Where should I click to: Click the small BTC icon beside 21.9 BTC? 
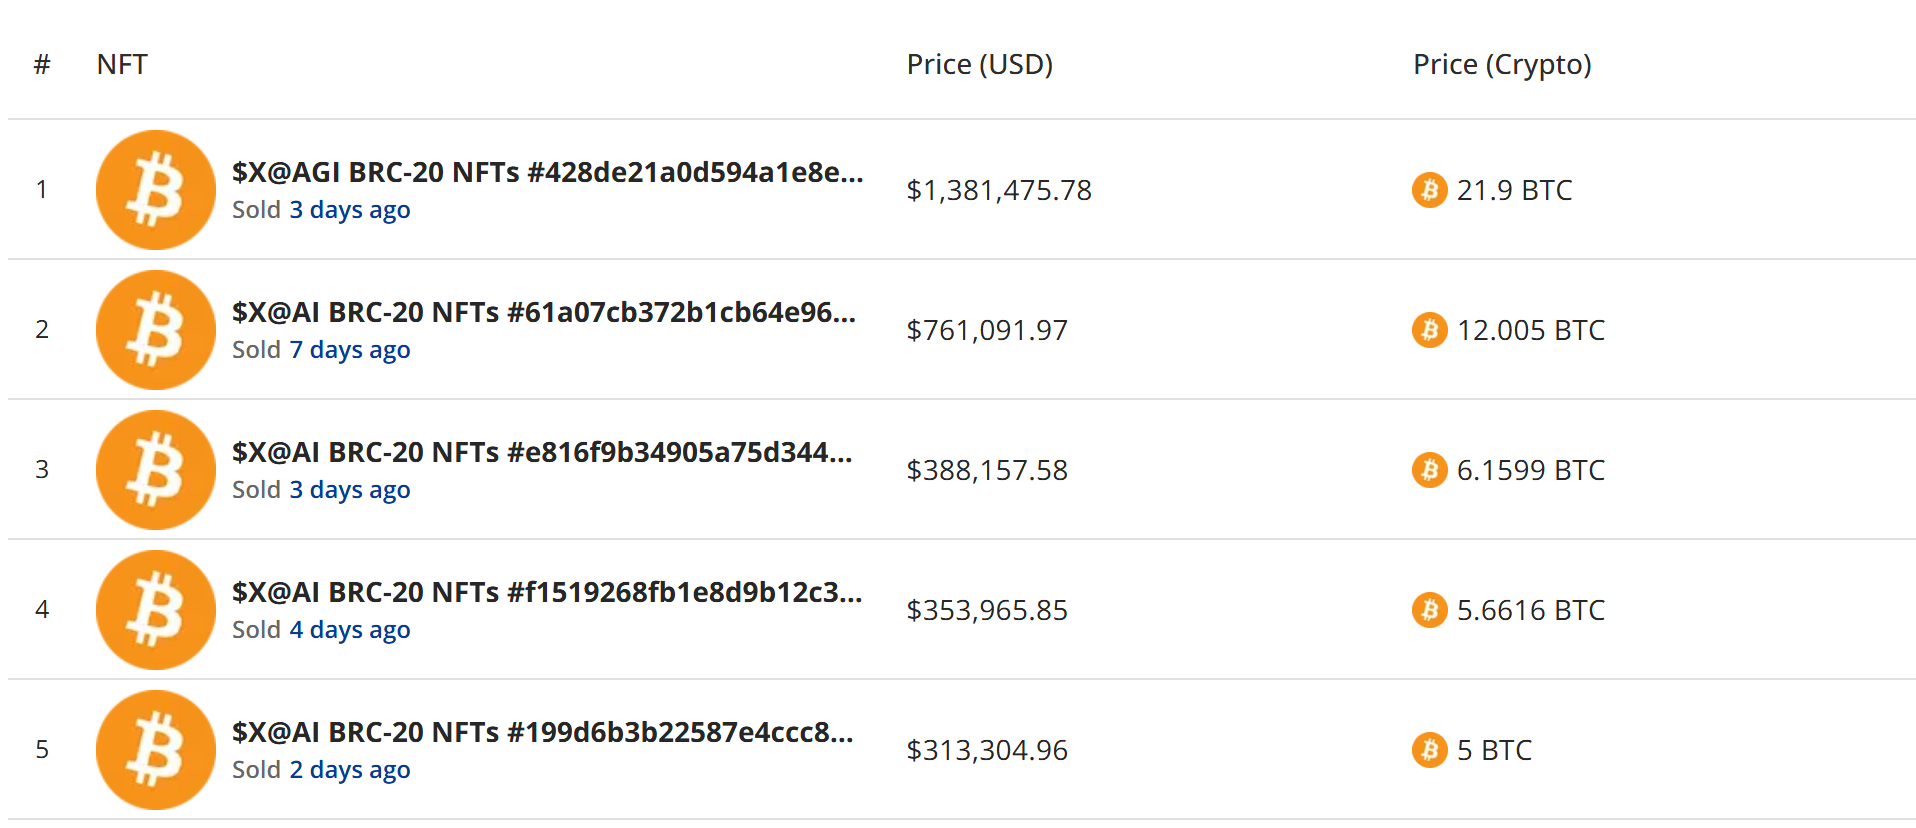(1430, 190)
